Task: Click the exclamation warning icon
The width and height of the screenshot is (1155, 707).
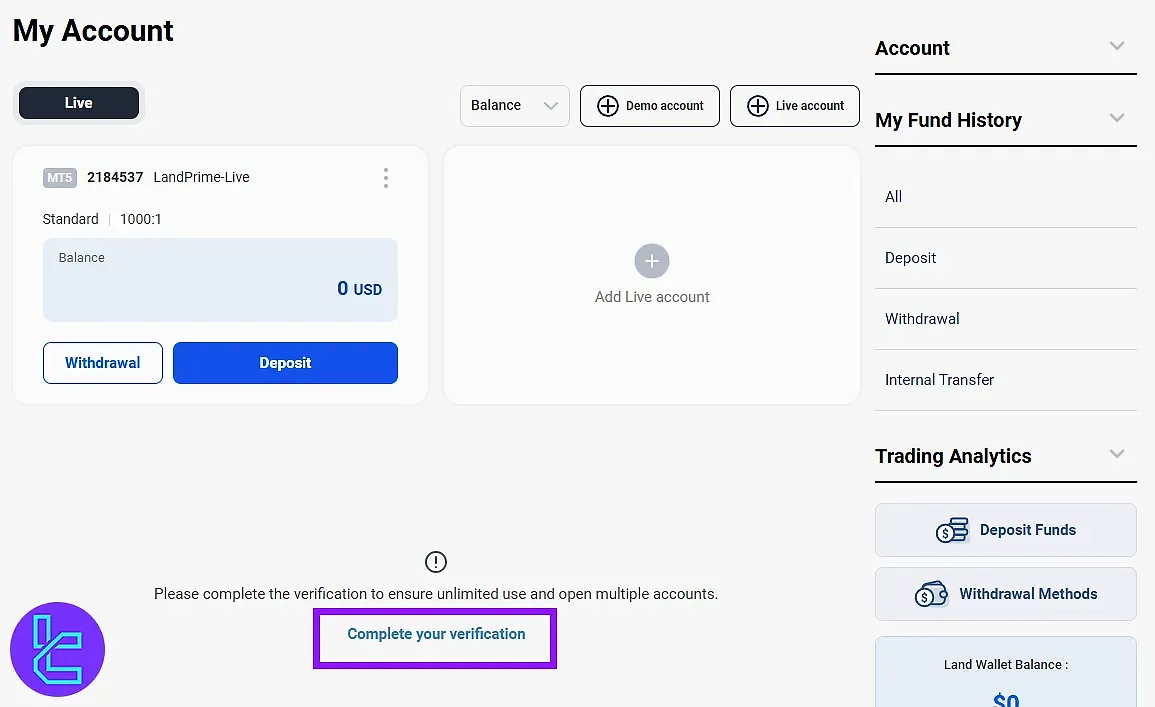Action: [x=435, y=562]
